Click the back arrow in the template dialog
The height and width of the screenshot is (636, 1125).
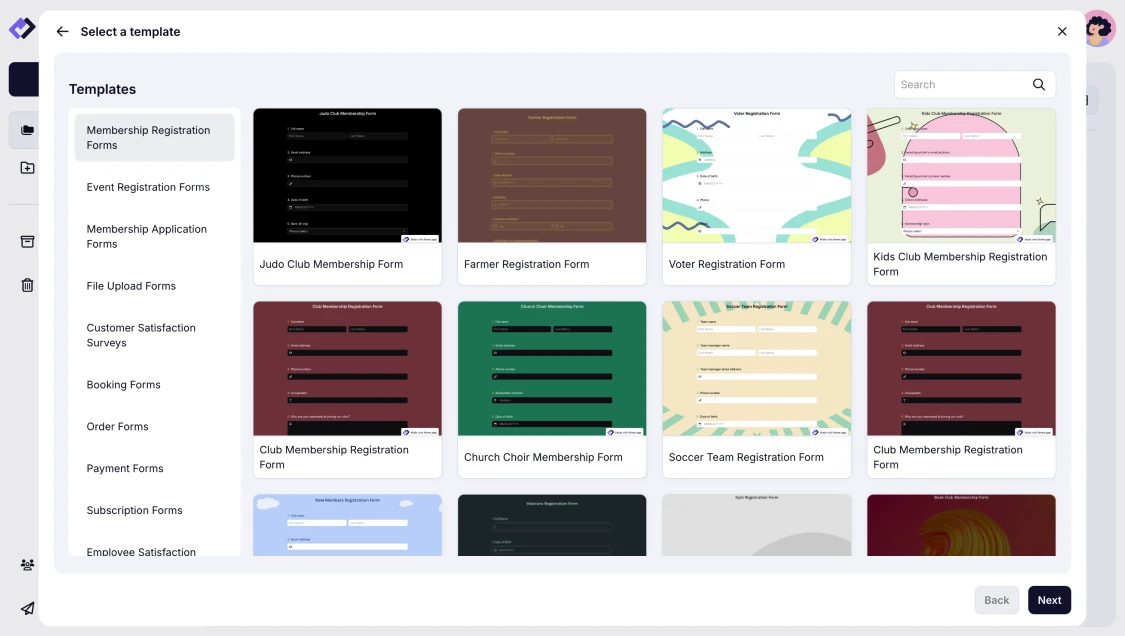click(x=62, y=31)
